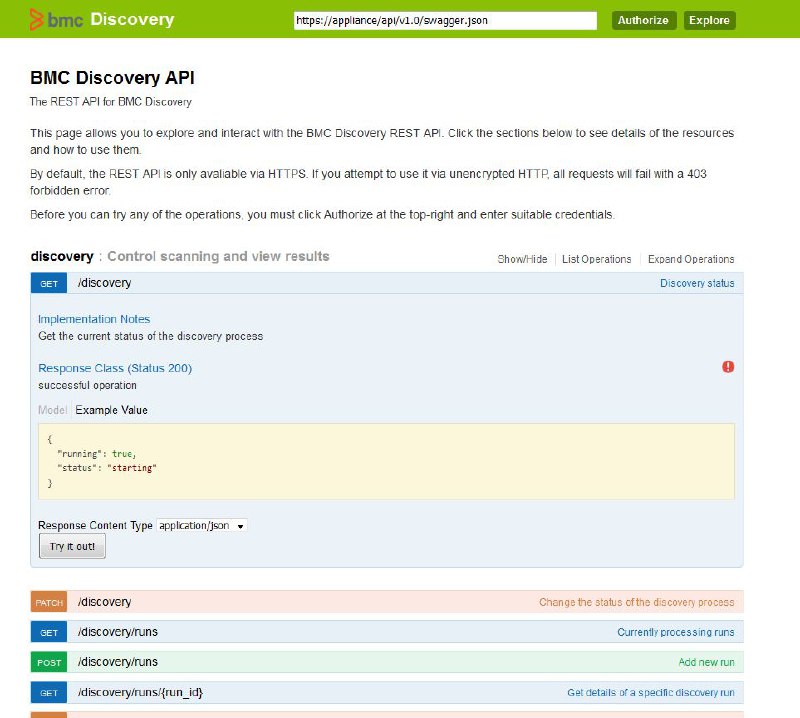
Task: Click the BMC Discovery logo
Action: coord(102,19)
